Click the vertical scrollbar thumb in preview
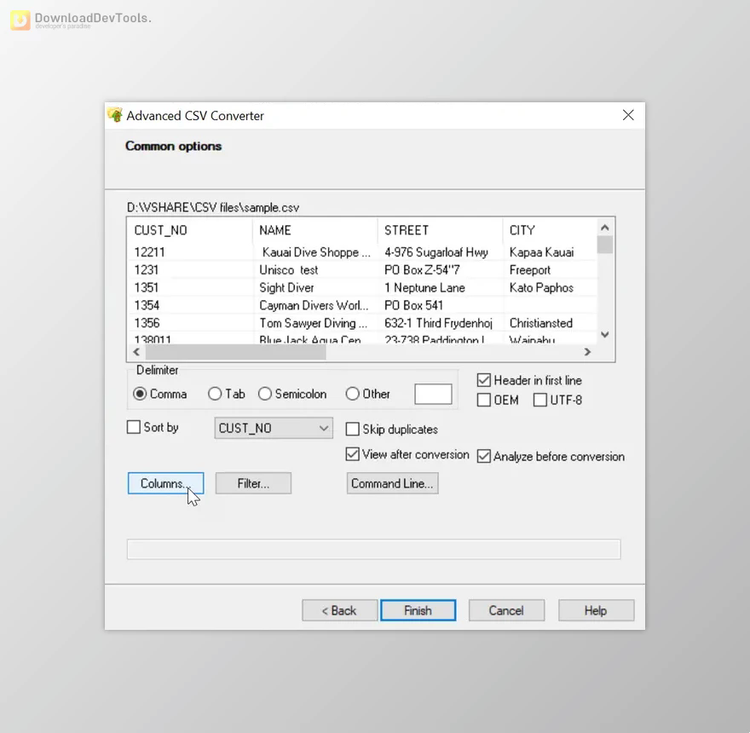Viewport: 750px width, 733px height. pos(605,244)
